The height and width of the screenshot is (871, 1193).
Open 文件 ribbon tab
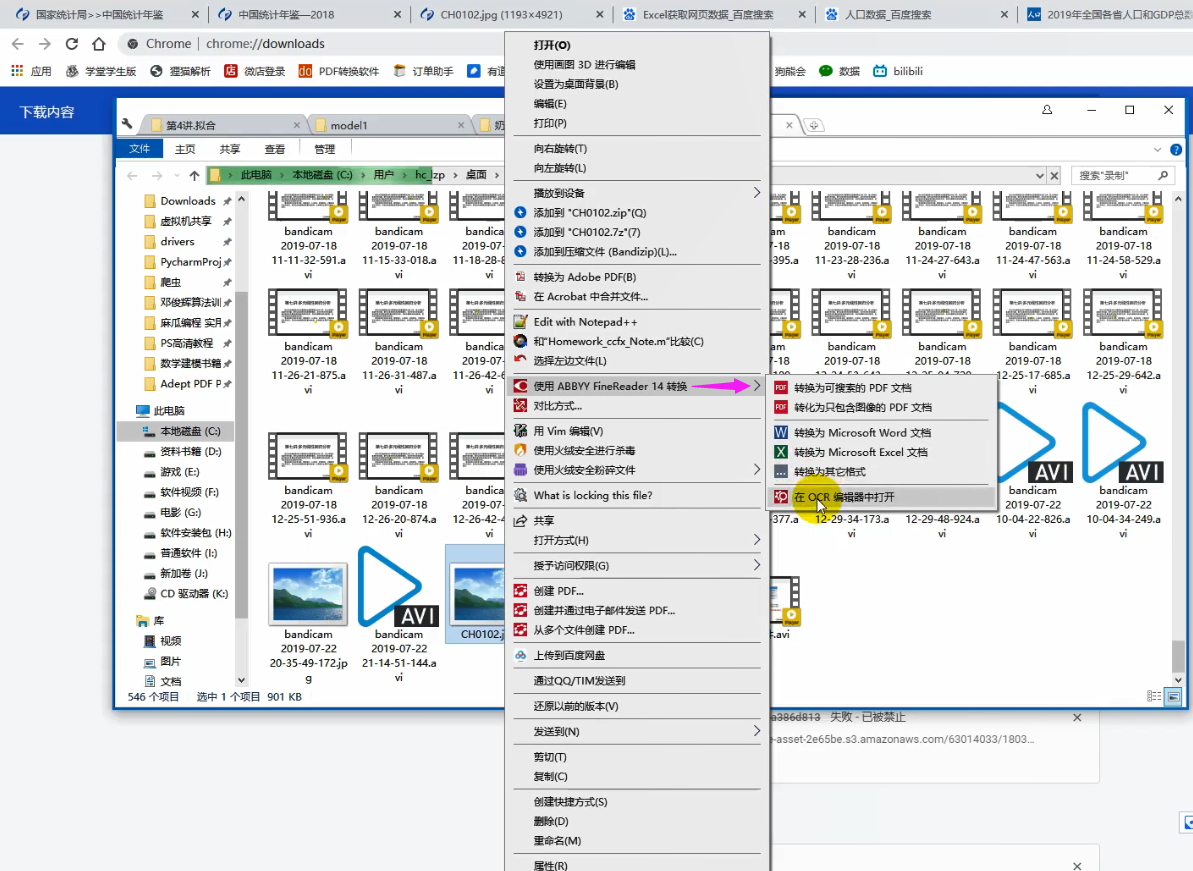pos(139,149)
